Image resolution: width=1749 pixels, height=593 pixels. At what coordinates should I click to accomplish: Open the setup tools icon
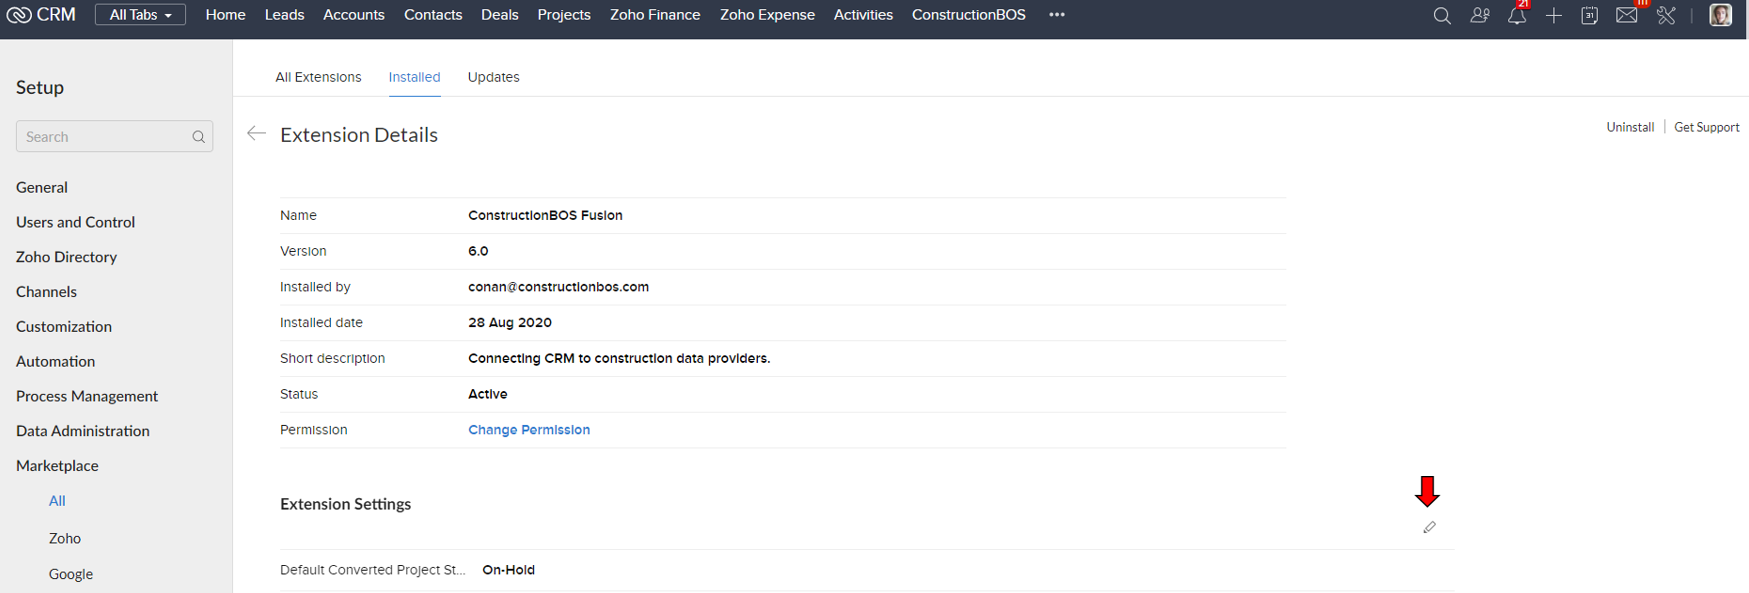[1666, 15]
